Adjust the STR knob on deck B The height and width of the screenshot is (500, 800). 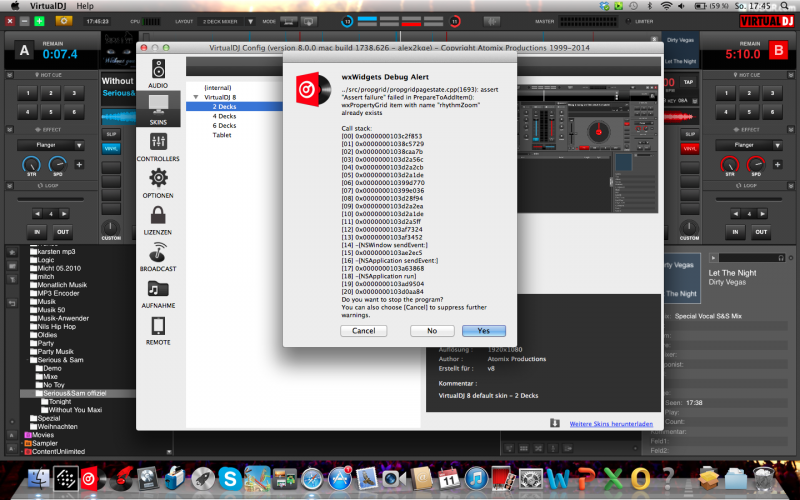coord(730,165)
